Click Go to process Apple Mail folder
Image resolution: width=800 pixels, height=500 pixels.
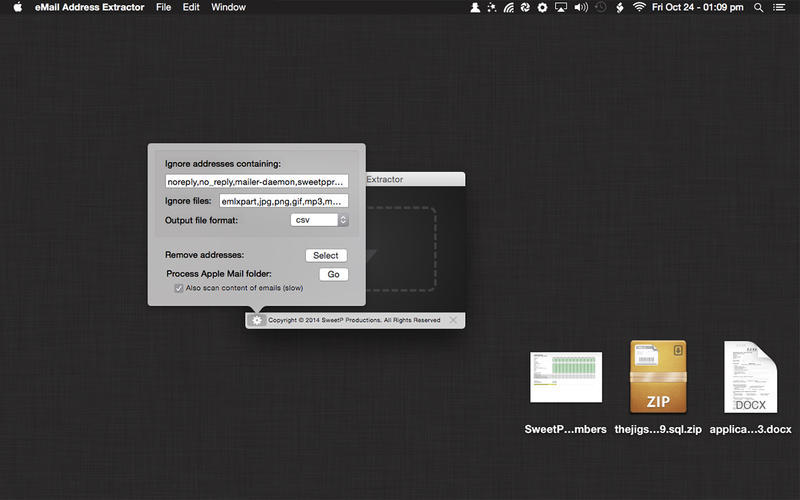coord(334,274)
